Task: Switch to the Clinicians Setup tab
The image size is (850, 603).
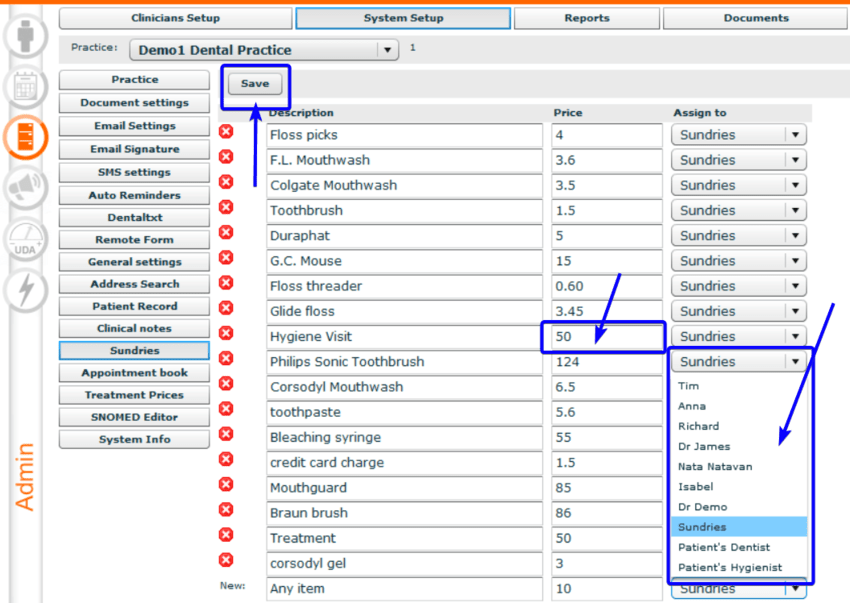Action: pos(175,18)
